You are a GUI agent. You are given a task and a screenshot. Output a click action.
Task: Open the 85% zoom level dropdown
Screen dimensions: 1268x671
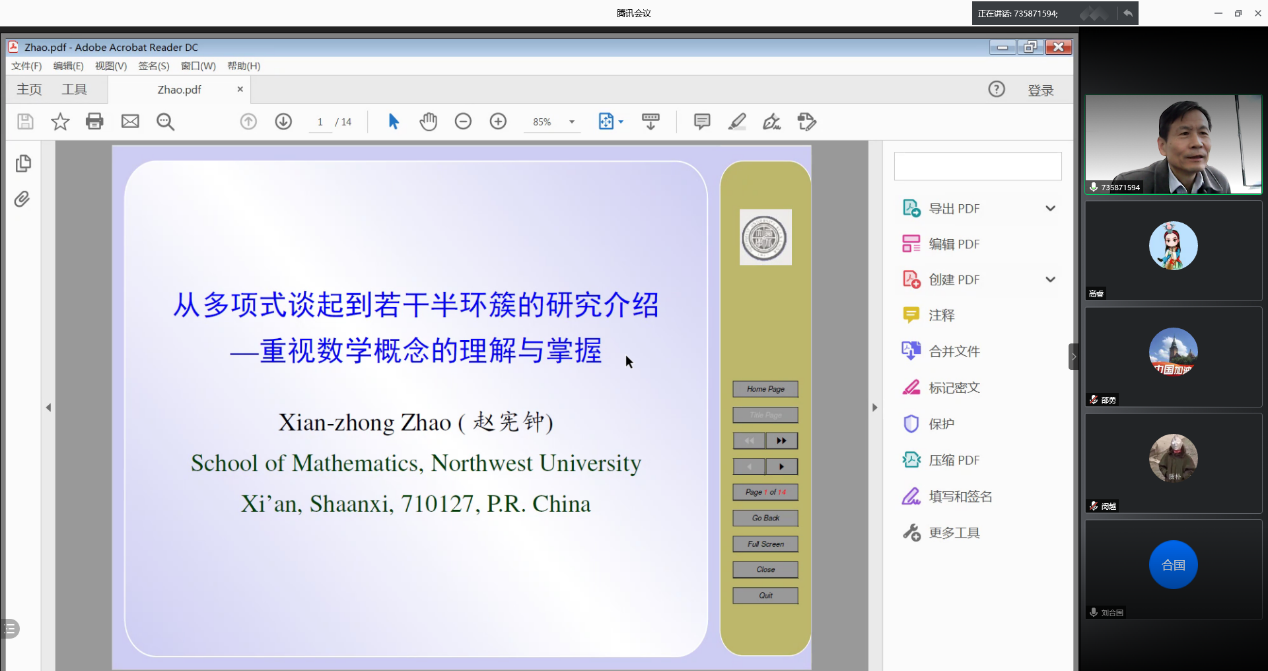(572, 122)
